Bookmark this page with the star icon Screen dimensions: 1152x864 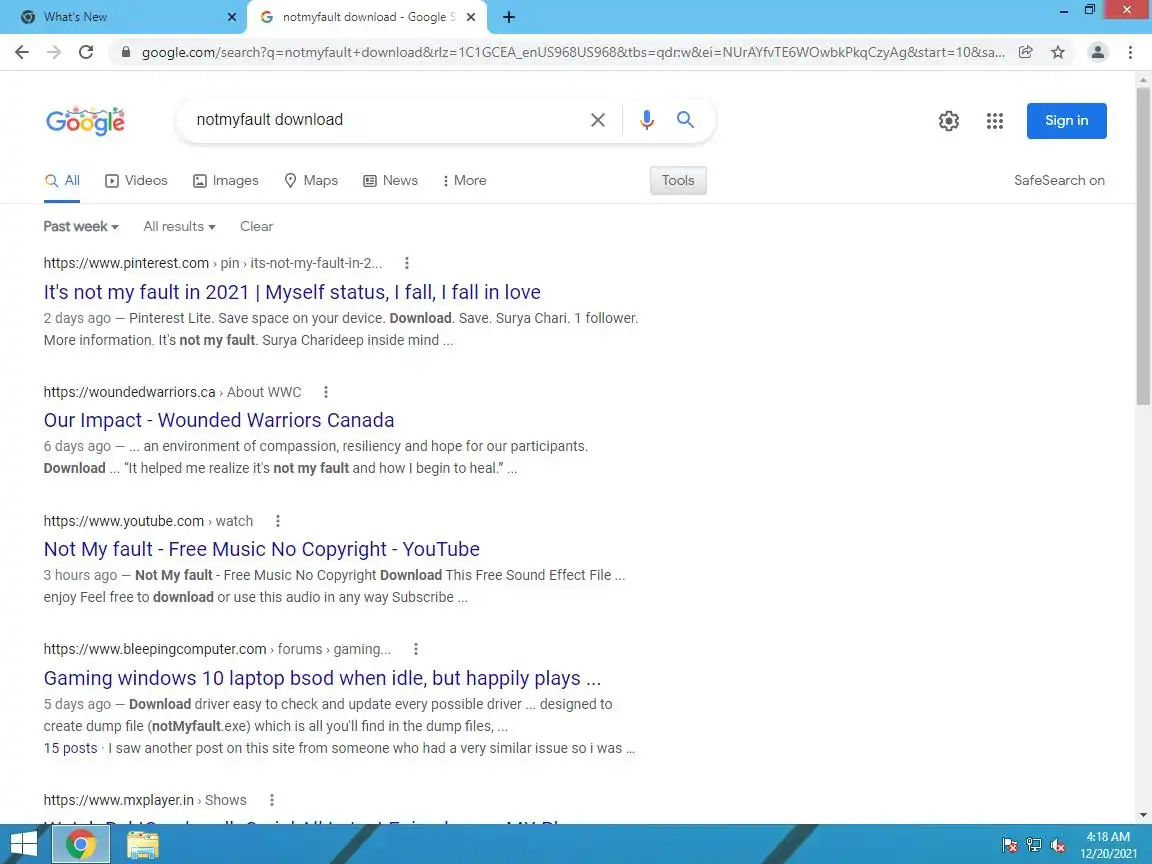1058,52
